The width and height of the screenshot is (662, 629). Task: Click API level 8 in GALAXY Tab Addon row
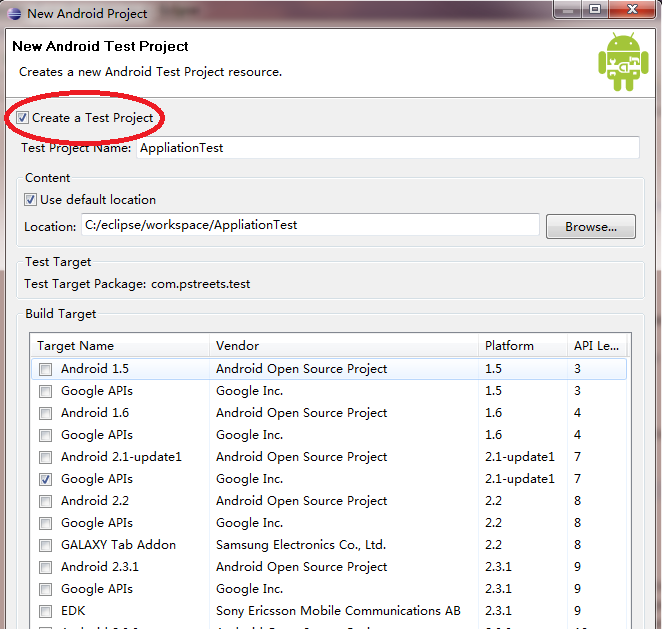click(577, 545)
